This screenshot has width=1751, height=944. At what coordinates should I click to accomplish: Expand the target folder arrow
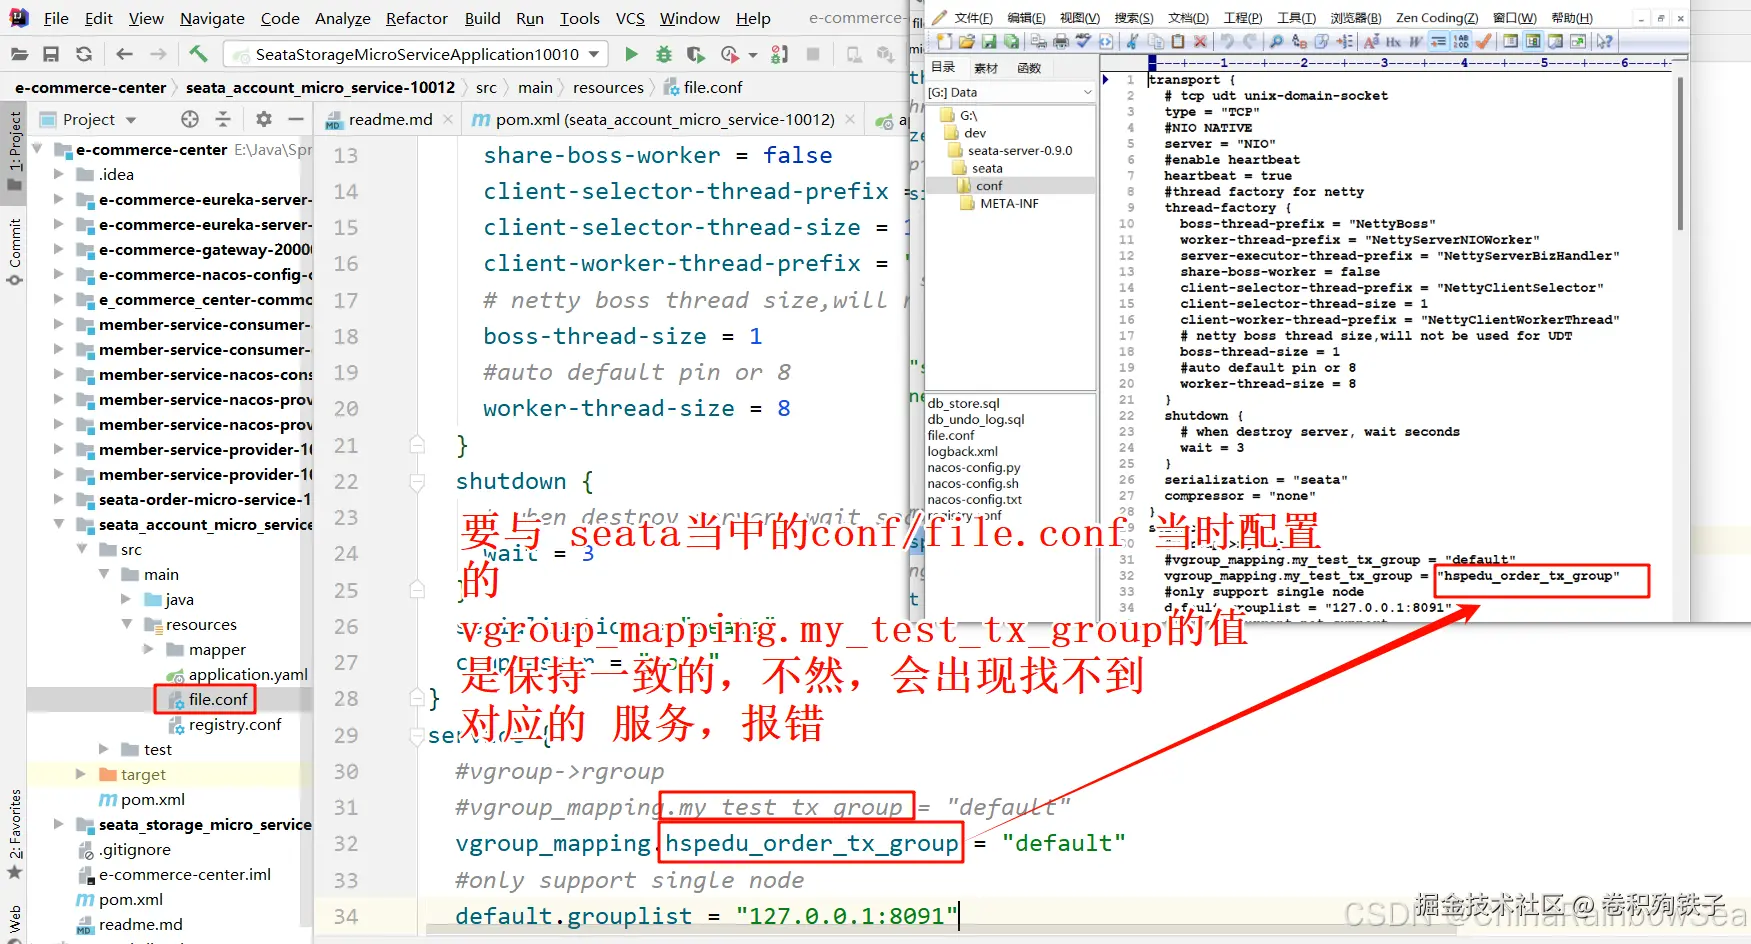click(81, 774)
